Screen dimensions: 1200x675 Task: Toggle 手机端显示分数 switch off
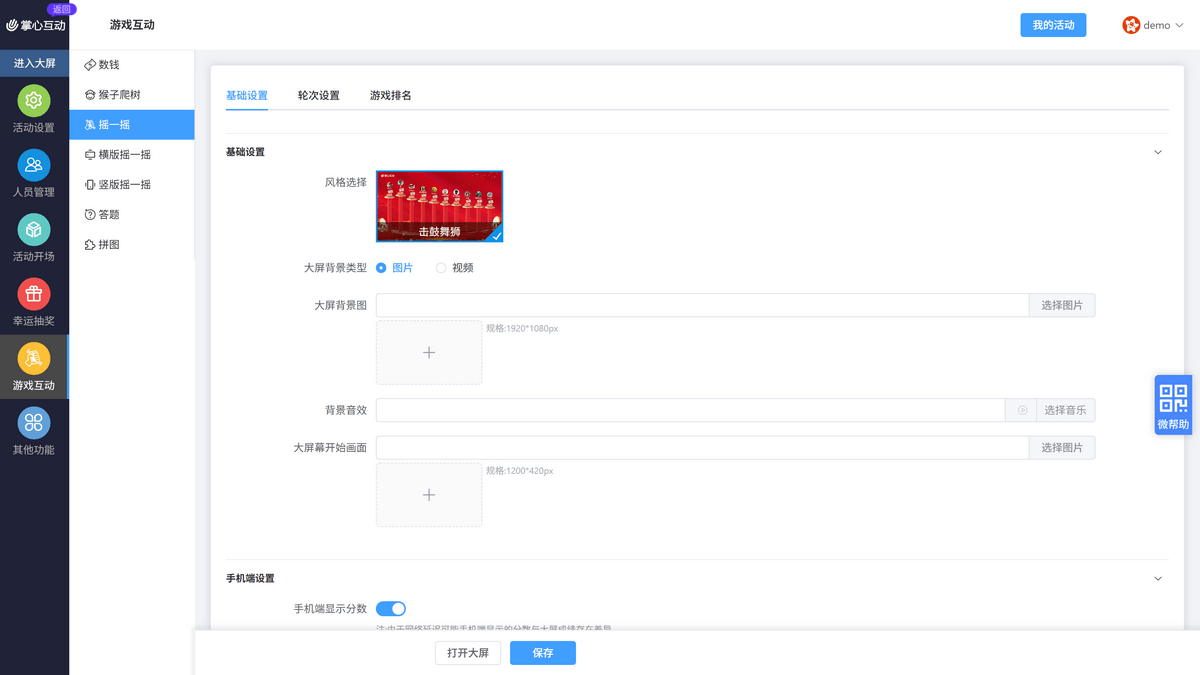point(391,608)
